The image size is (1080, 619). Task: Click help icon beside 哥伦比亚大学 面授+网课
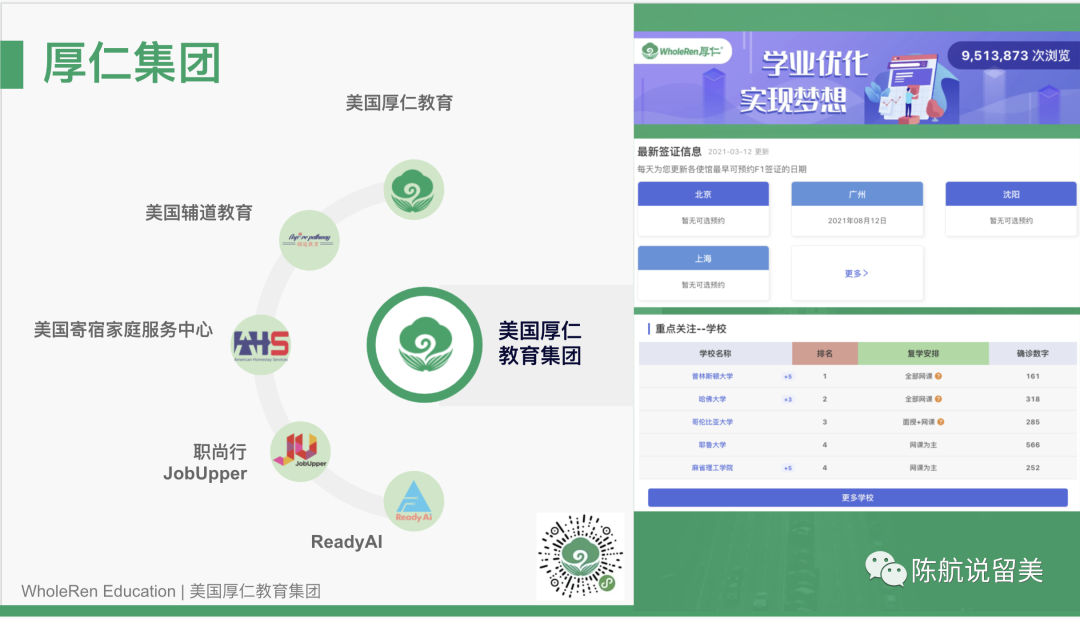click(x=941, y=422)
